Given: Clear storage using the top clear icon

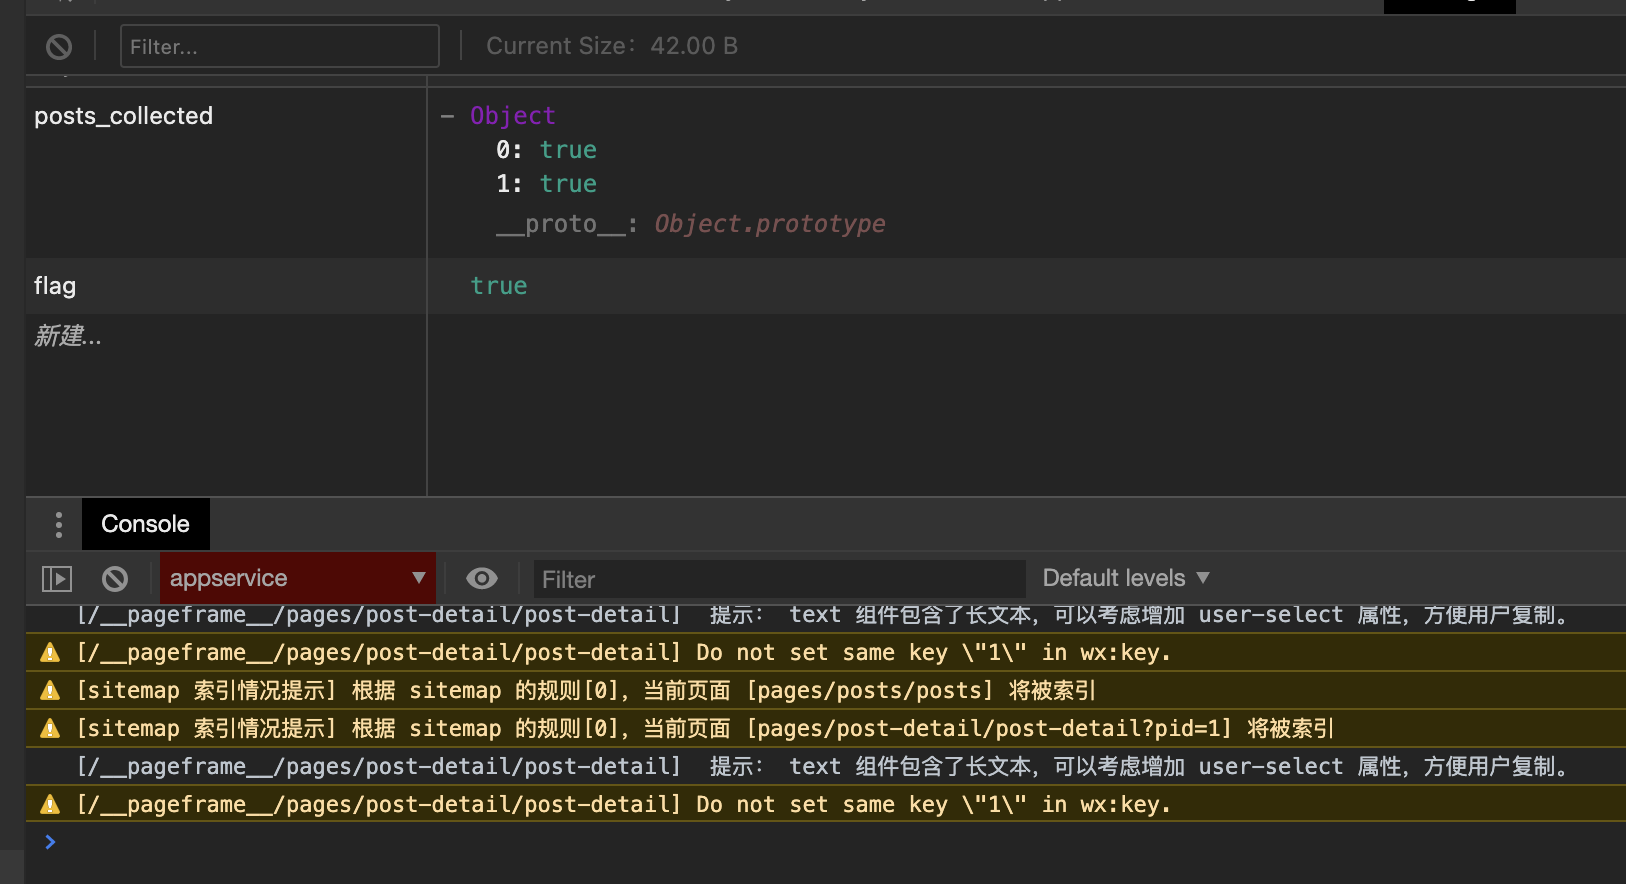Looking at the screenshot, I should (59, 46).
